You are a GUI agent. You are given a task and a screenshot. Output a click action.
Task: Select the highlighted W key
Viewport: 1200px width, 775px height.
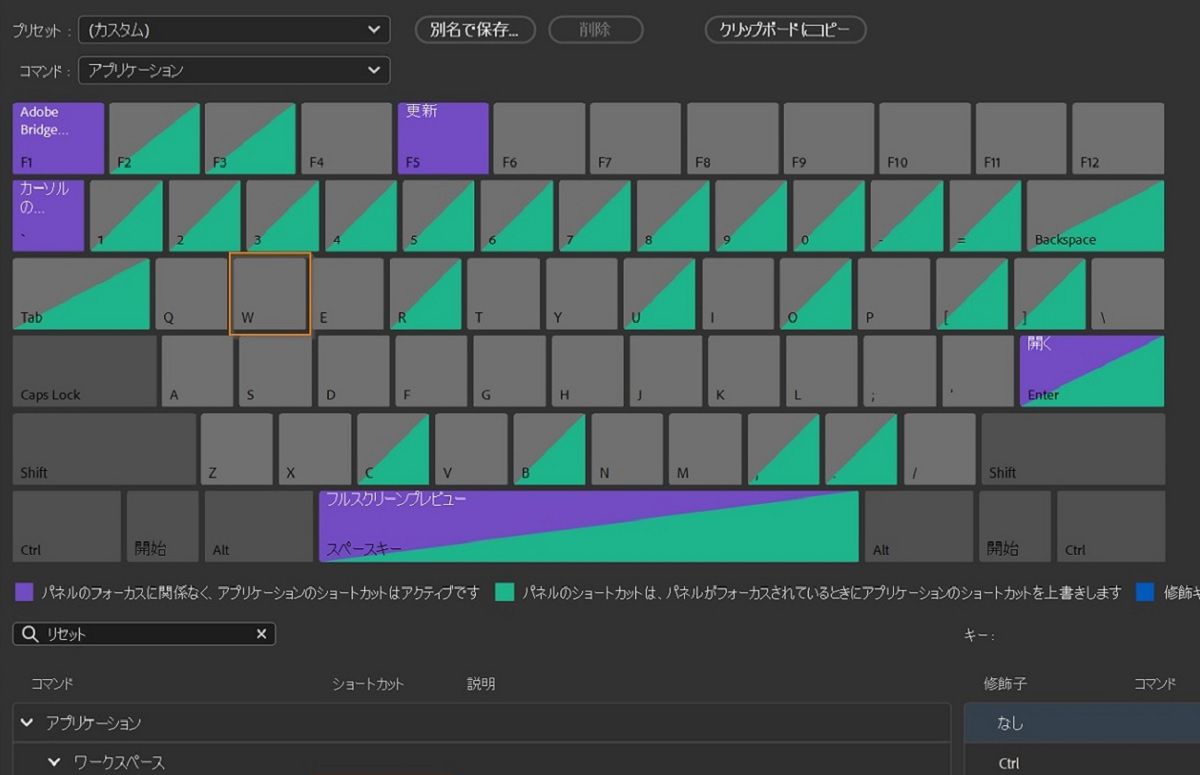click(270, 293)
